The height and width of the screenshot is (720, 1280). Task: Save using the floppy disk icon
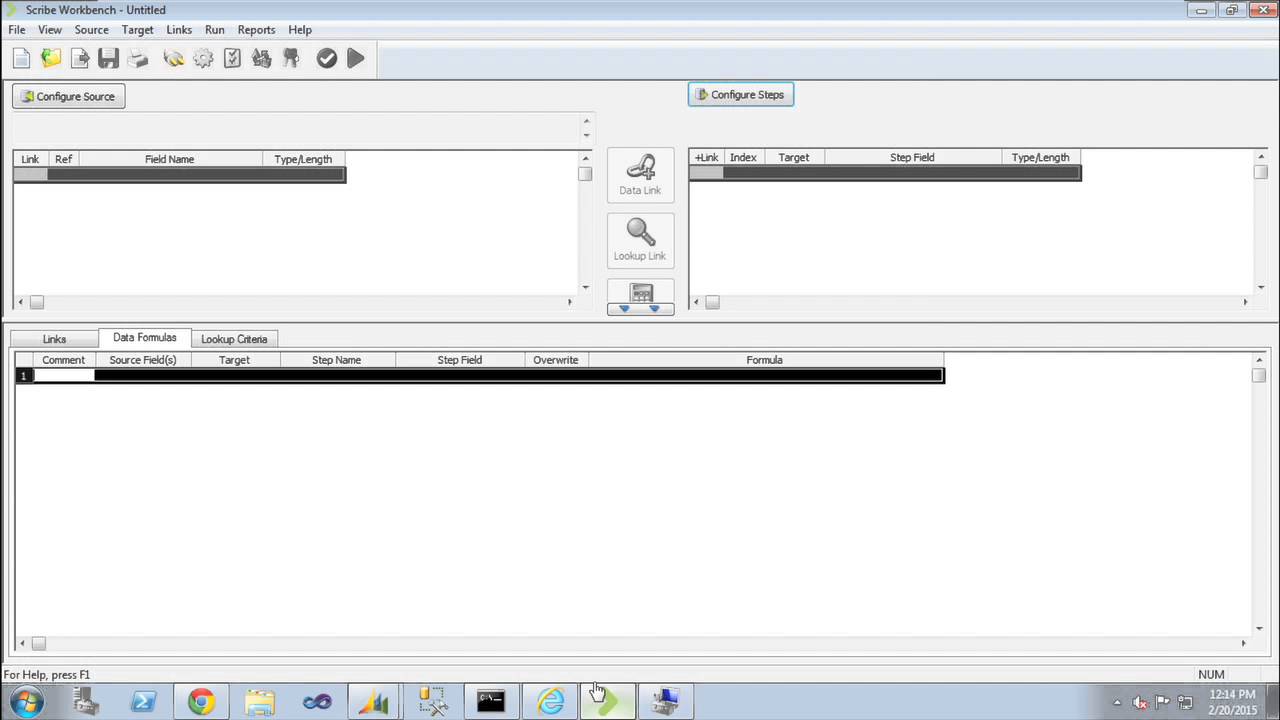[109, 59]
